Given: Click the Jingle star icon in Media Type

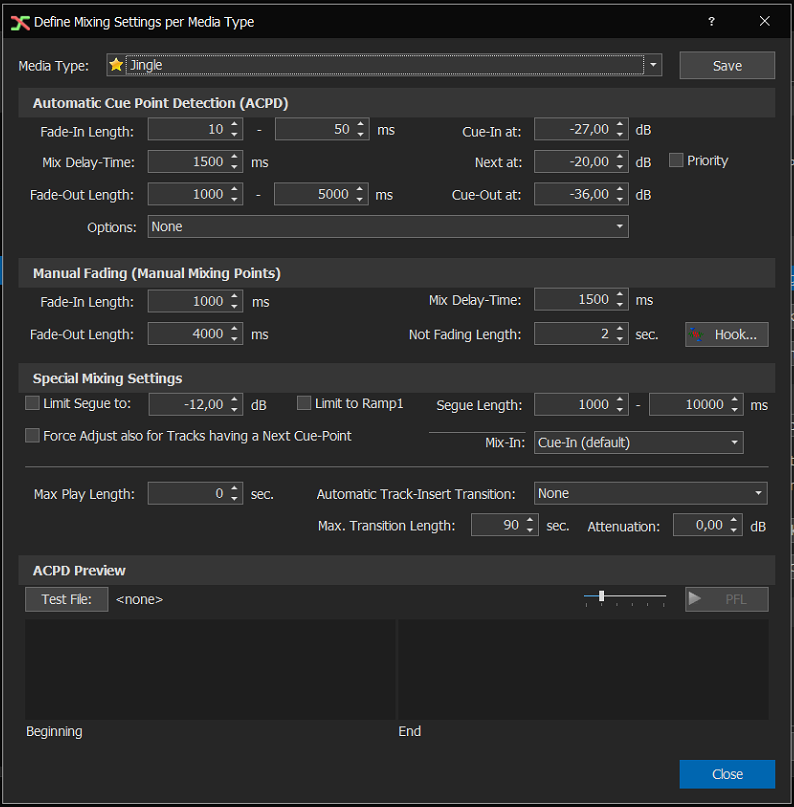Looking at the screenshot, I should [x=117, y=66].
